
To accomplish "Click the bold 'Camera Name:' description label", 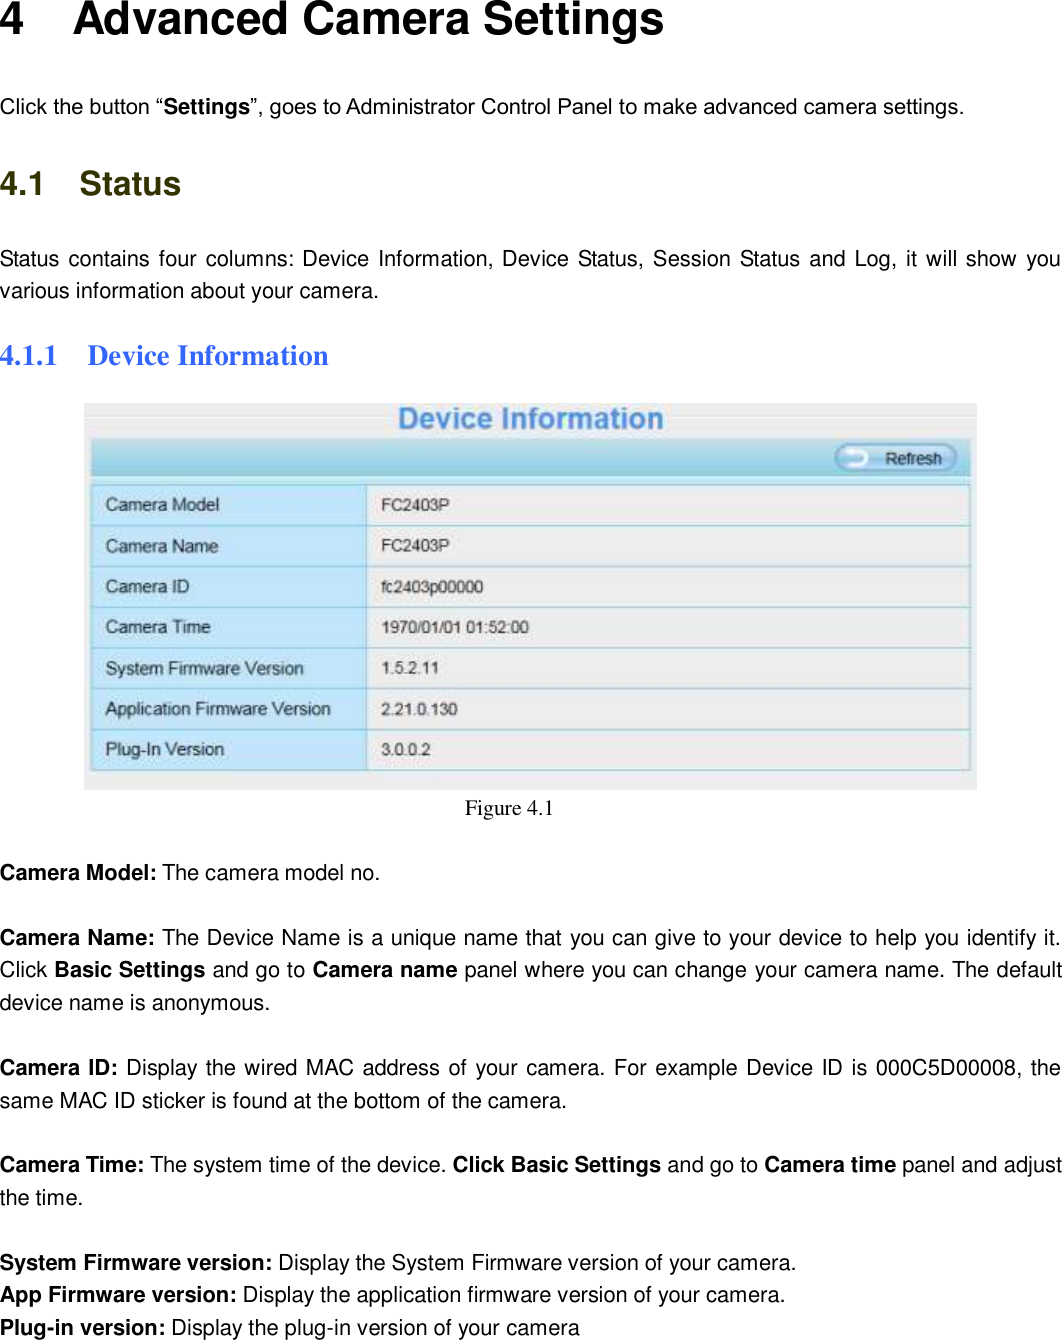I will (77, 938).
